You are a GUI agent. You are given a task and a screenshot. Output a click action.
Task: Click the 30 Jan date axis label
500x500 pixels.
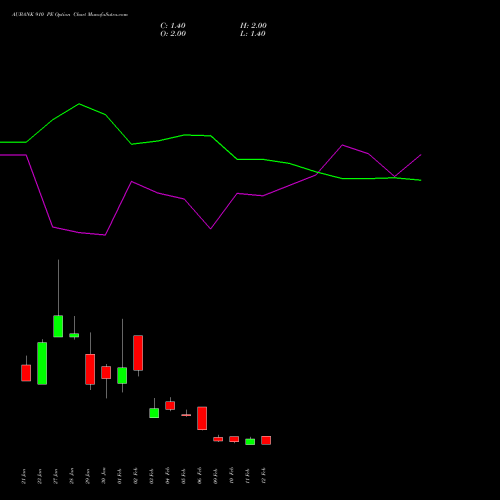click(x=104, y=476)
